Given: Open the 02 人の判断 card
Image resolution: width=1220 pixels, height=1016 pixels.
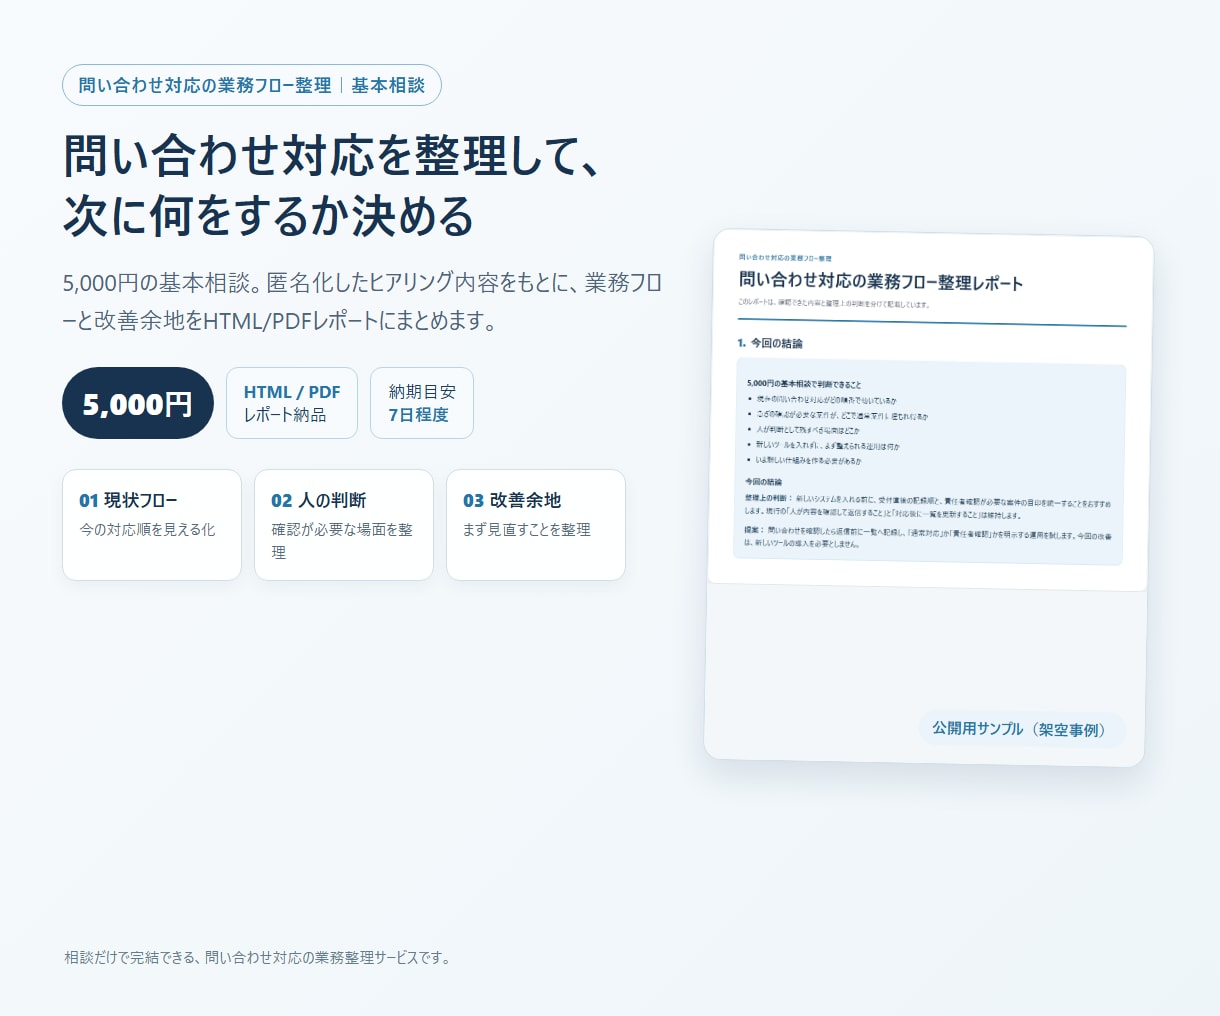Looking at the screenshot, I should (344, 525).
